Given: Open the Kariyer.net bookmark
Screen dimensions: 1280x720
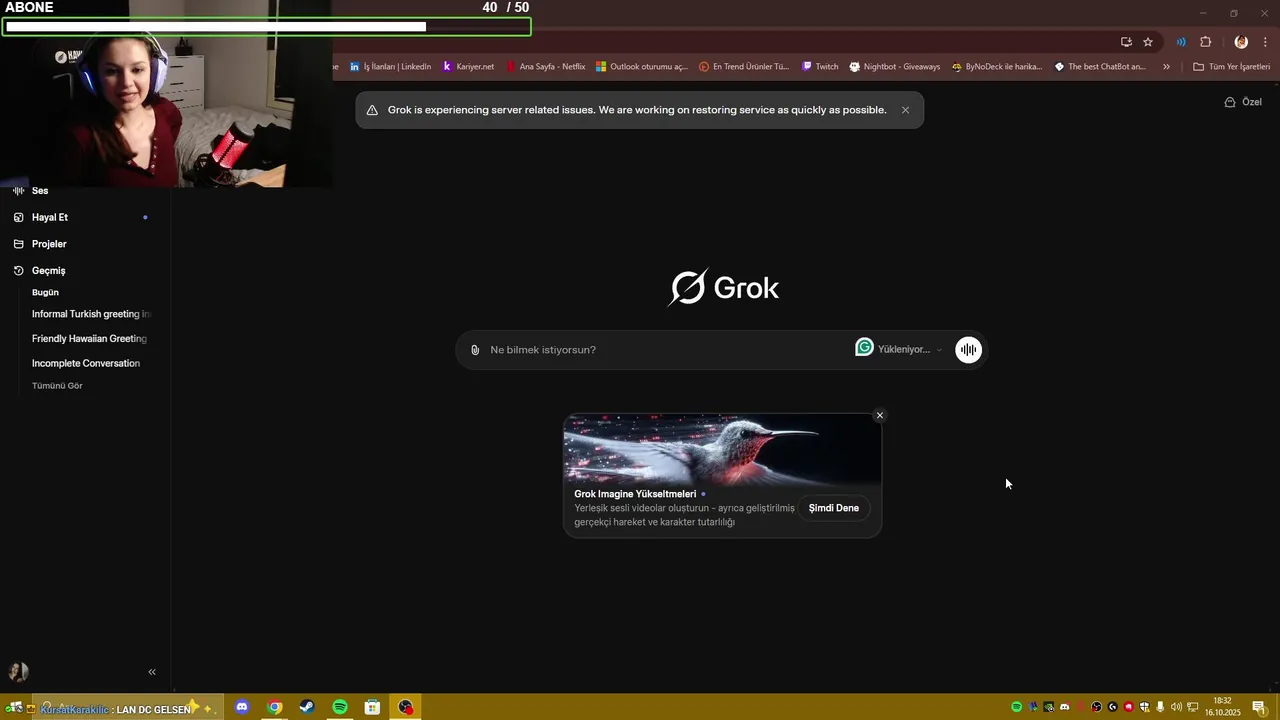Looking at the screenshot, I should pyautogui.click(x=468, y=67).
